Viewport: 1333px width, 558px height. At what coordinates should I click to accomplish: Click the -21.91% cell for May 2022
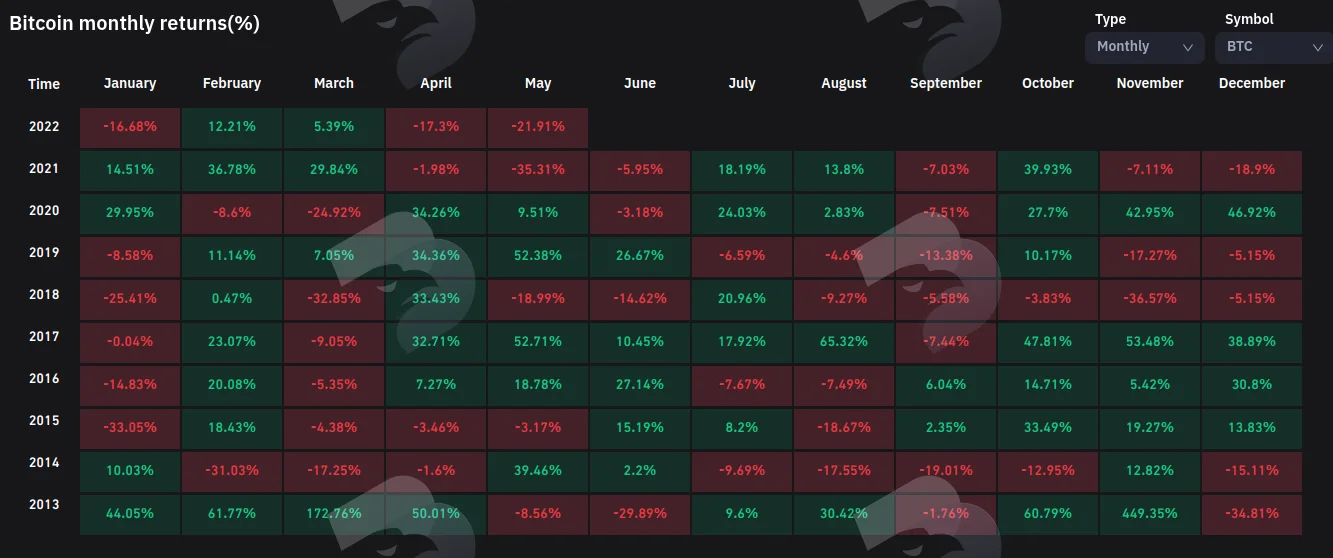click(x=538, y=127)
